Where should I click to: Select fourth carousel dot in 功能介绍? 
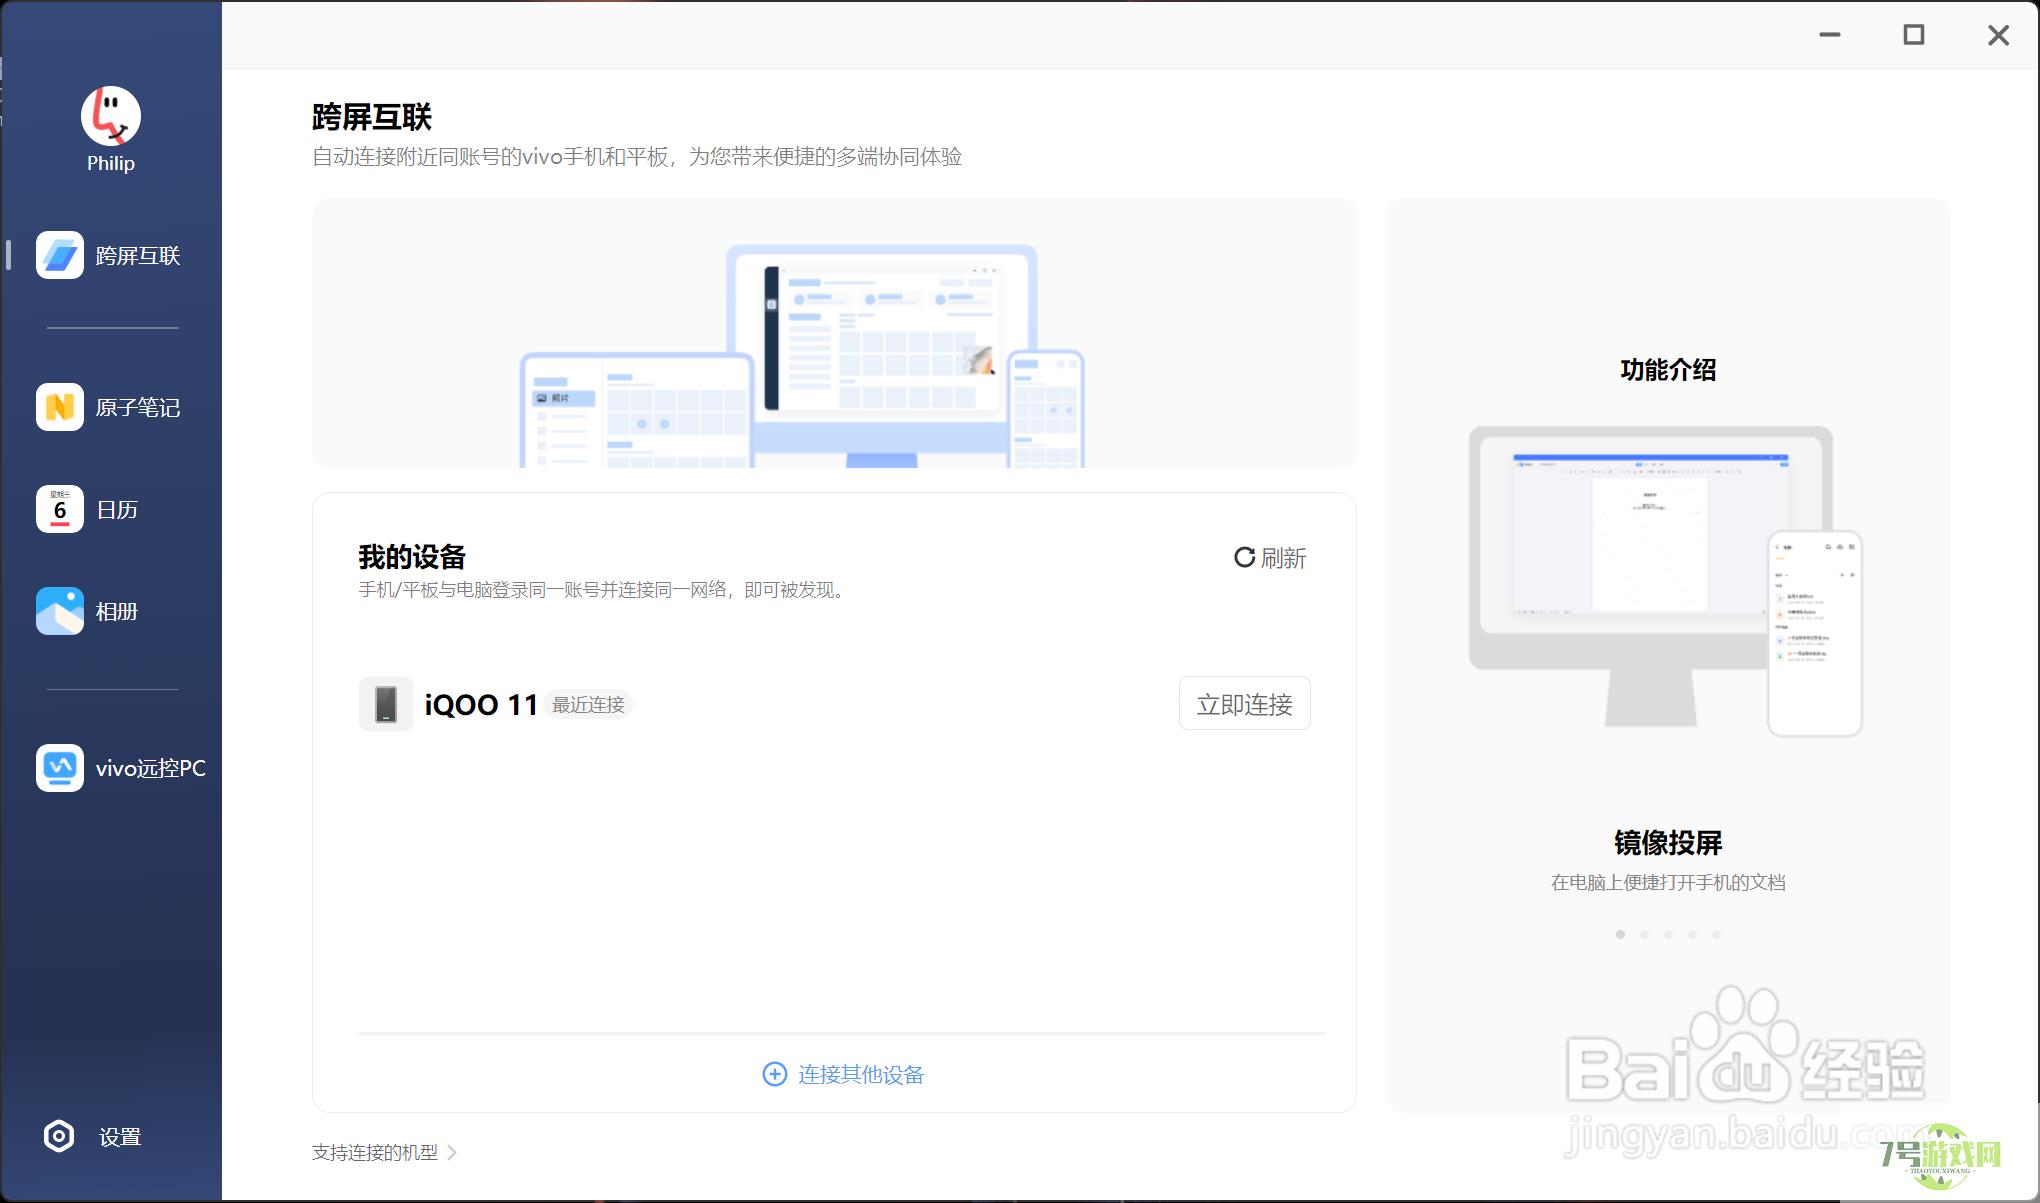pos(1692,934)
